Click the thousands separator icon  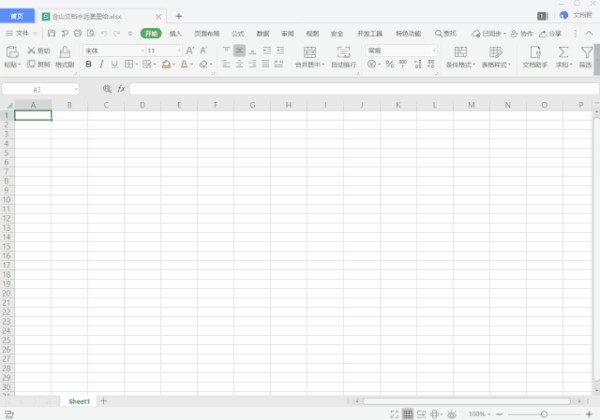(403, 64)
